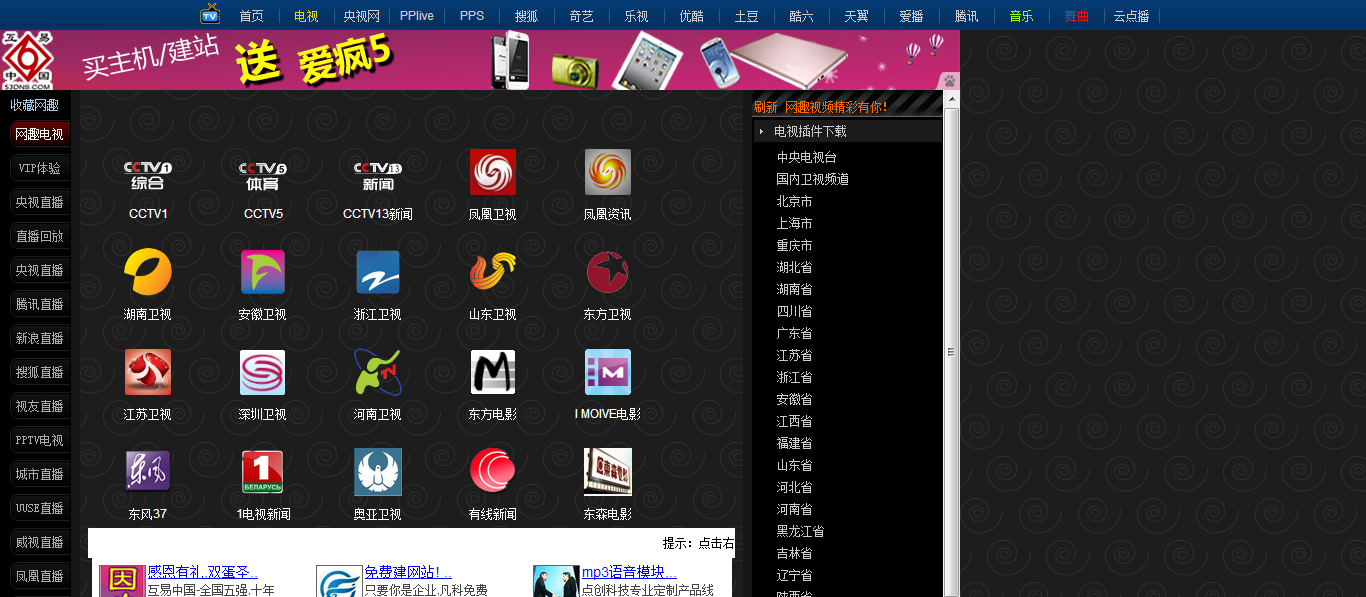
Task: Open PPTV电视 in the sidebar
Action: 39,440
